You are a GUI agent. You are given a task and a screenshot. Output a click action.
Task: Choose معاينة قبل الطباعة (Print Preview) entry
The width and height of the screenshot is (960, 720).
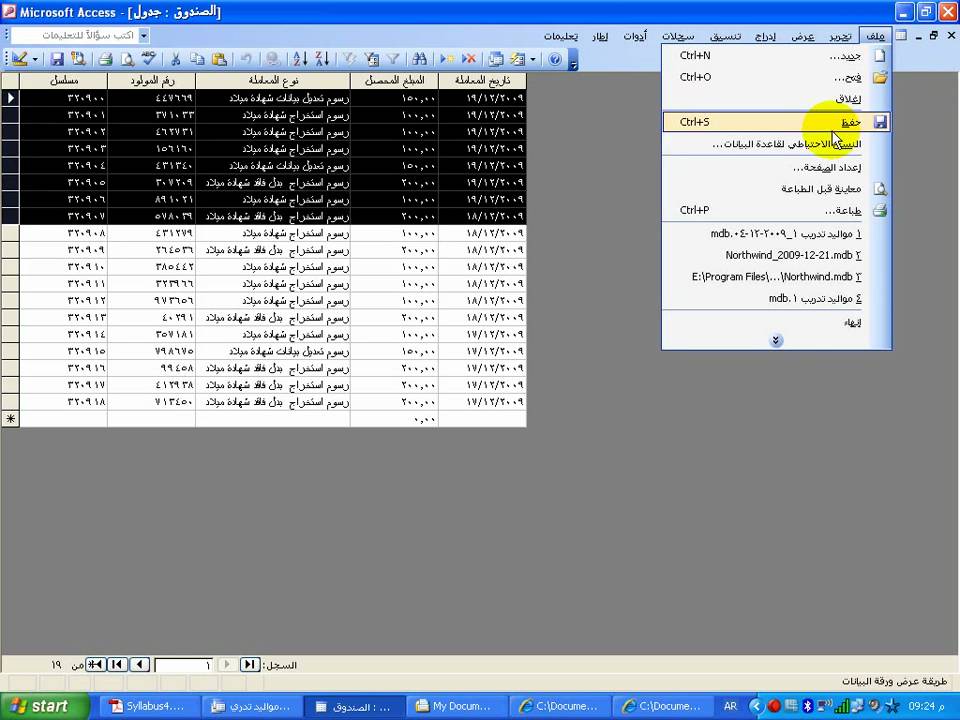776,189
